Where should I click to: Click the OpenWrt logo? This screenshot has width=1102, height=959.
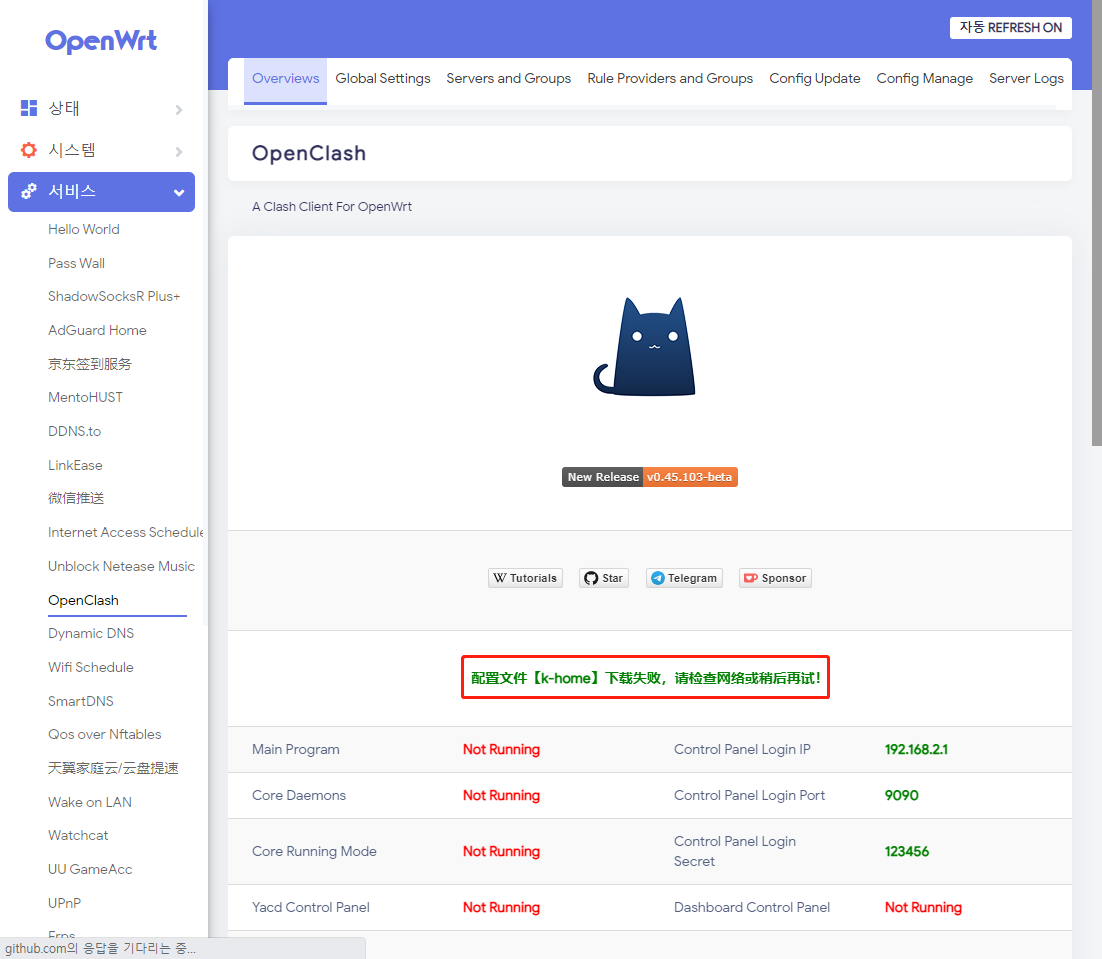tap(101, 41)
